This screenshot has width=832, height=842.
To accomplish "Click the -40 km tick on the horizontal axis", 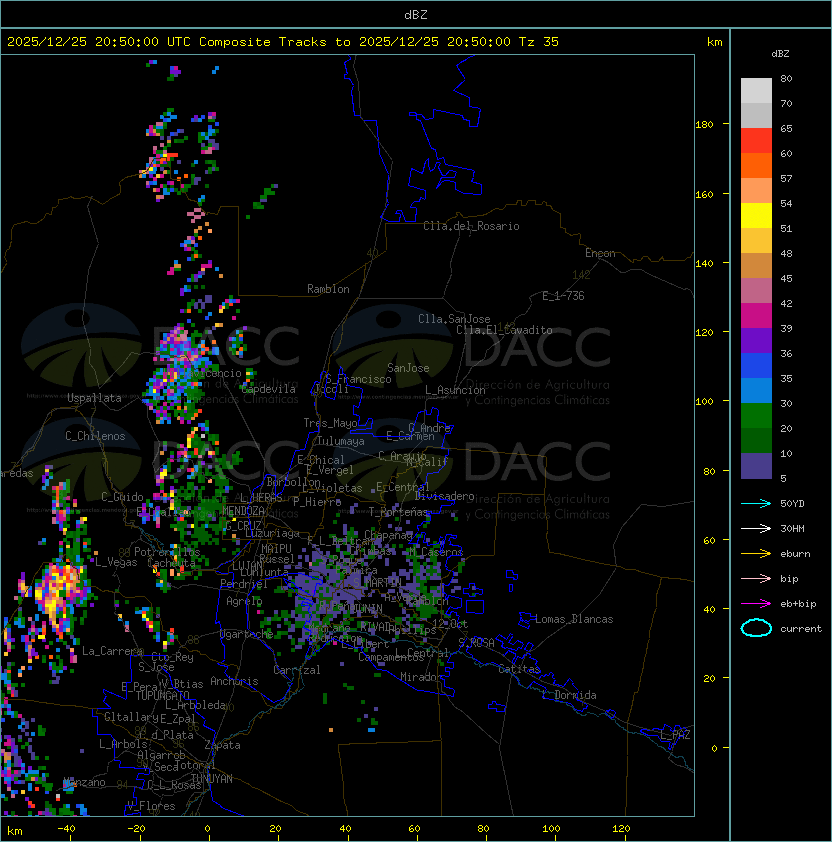I will pos(66,829).
